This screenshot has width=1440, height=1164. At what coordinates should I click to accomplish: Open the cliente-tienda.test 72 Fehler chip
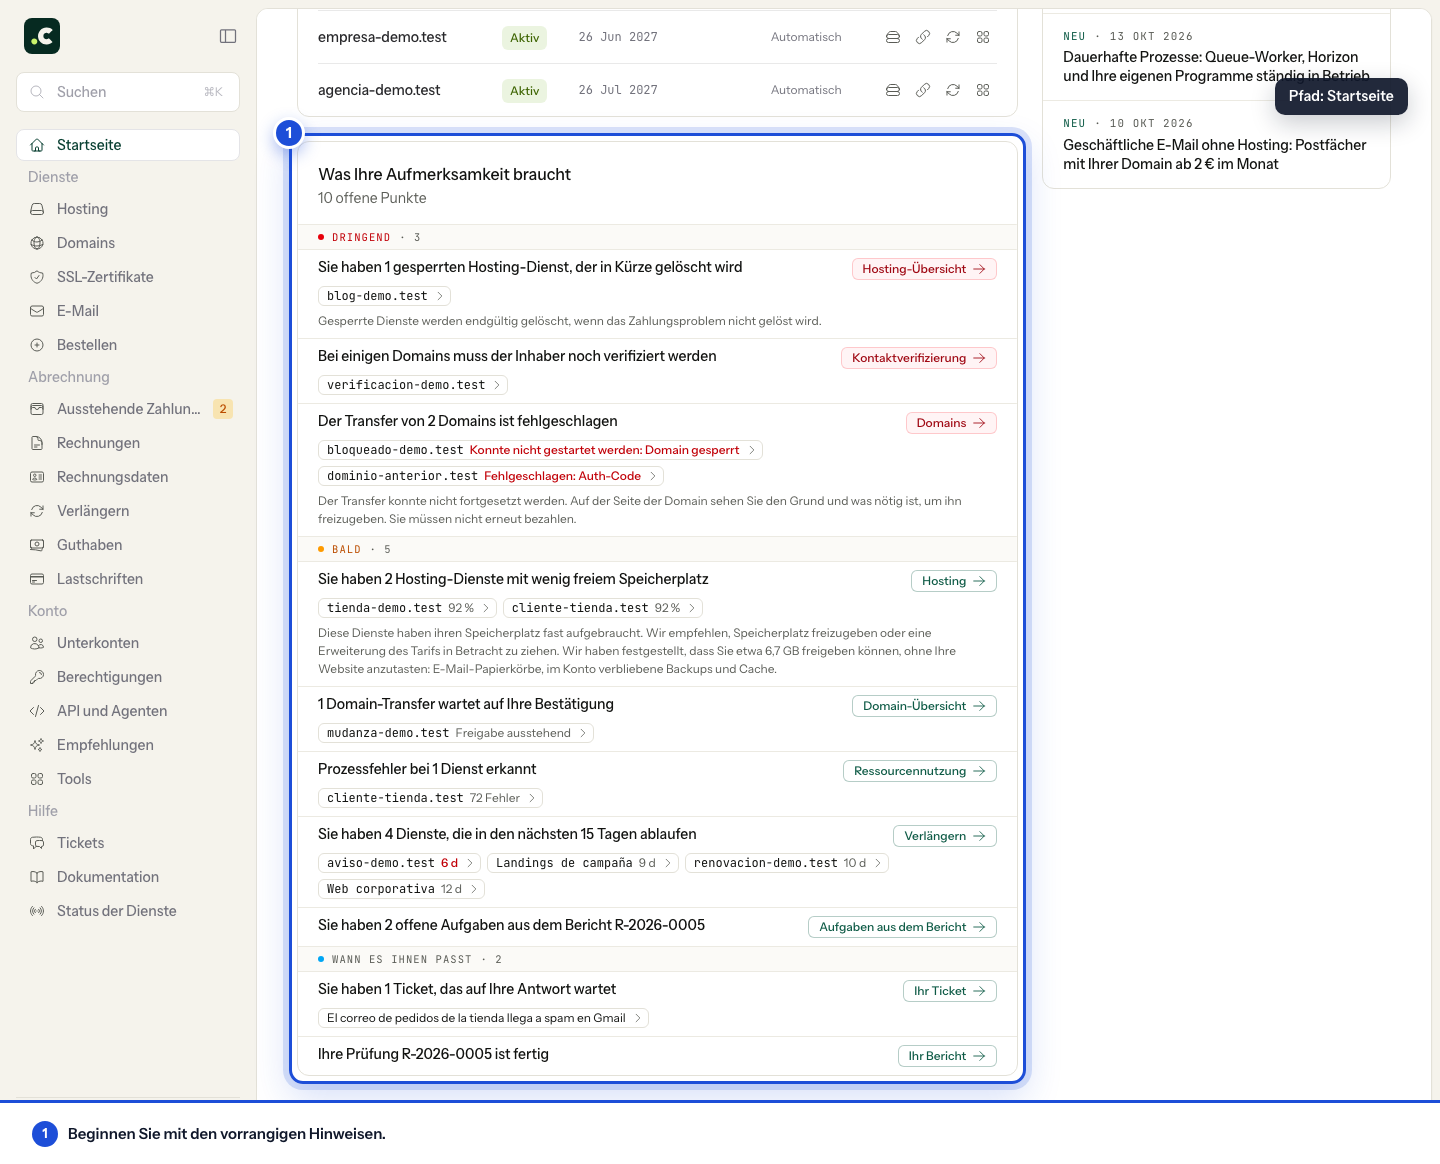(x=431, y=798)
